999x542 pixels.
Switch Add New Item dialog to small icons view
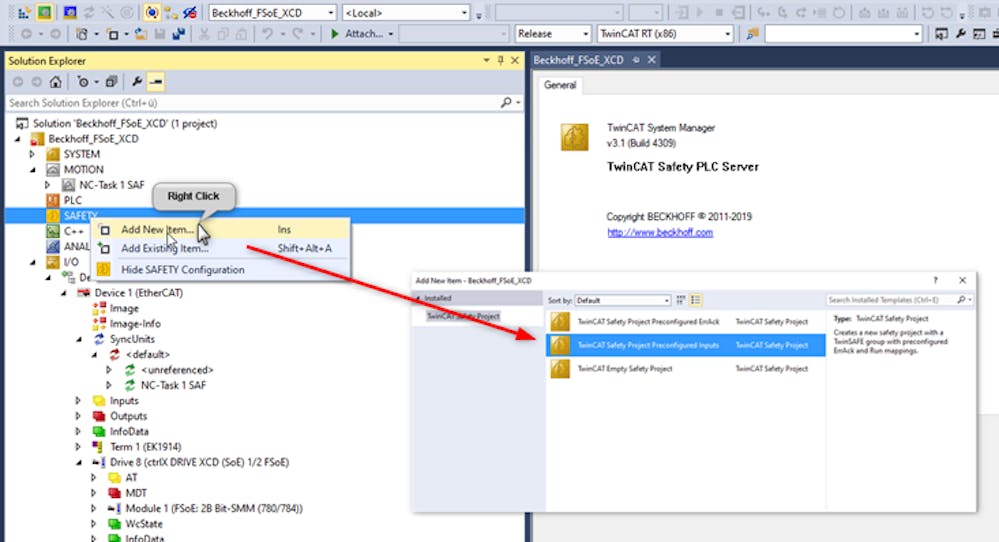coord(681,300)
